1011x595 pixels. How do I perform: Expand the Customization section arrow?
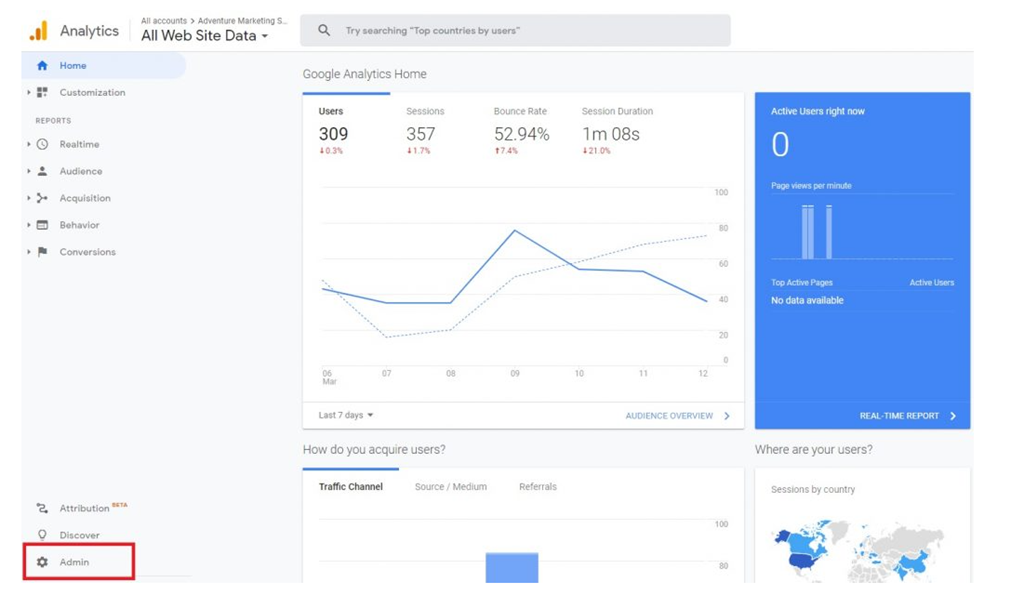pyautogui.click(x=29, y=93)
